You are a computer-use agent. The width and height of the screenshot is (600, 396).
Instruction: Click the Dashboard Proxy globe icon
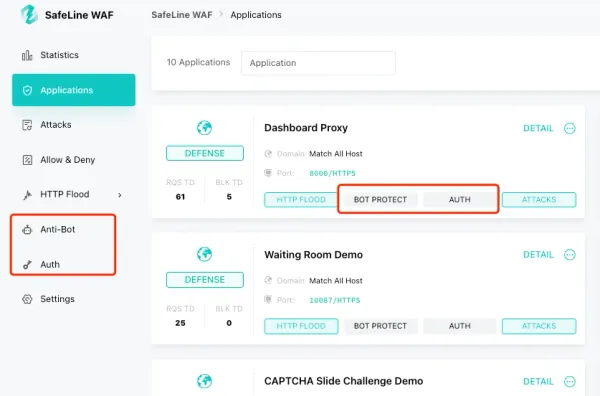tap(204, 128)
